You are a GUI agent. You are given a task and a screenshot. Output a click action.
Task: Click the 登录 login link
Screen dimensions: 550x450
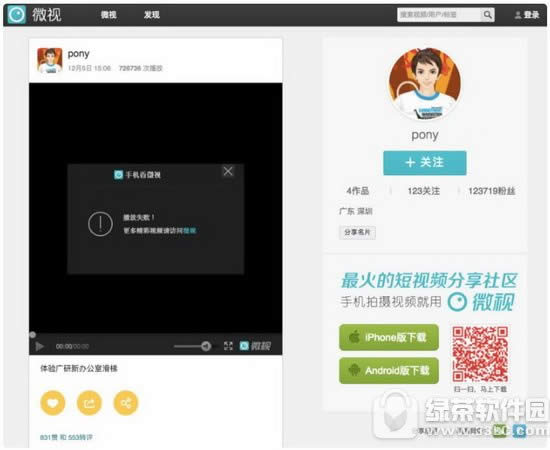click(x=527, y=15)
